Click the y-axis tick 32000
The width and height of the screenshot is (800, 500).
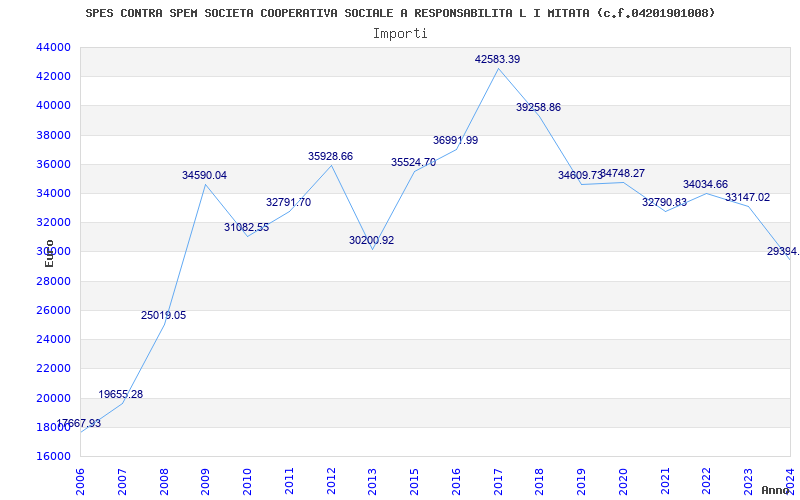[x=53, y=222]
